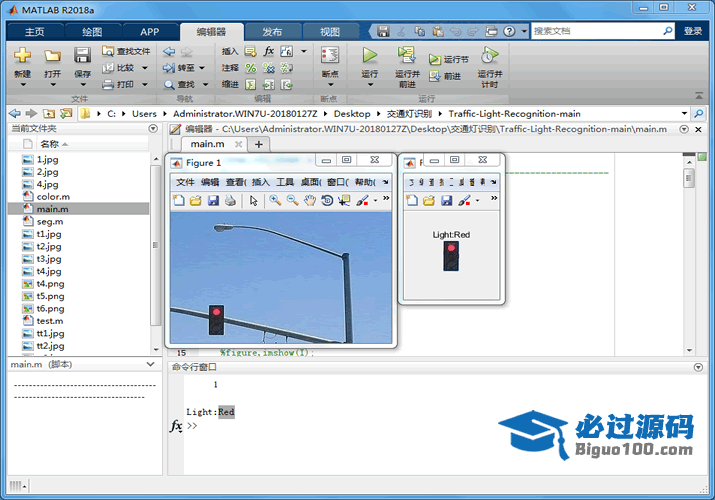
Task: Toggle the Edit Plot arrow tool in Figure 1
Action: click(x=254, y=201)
